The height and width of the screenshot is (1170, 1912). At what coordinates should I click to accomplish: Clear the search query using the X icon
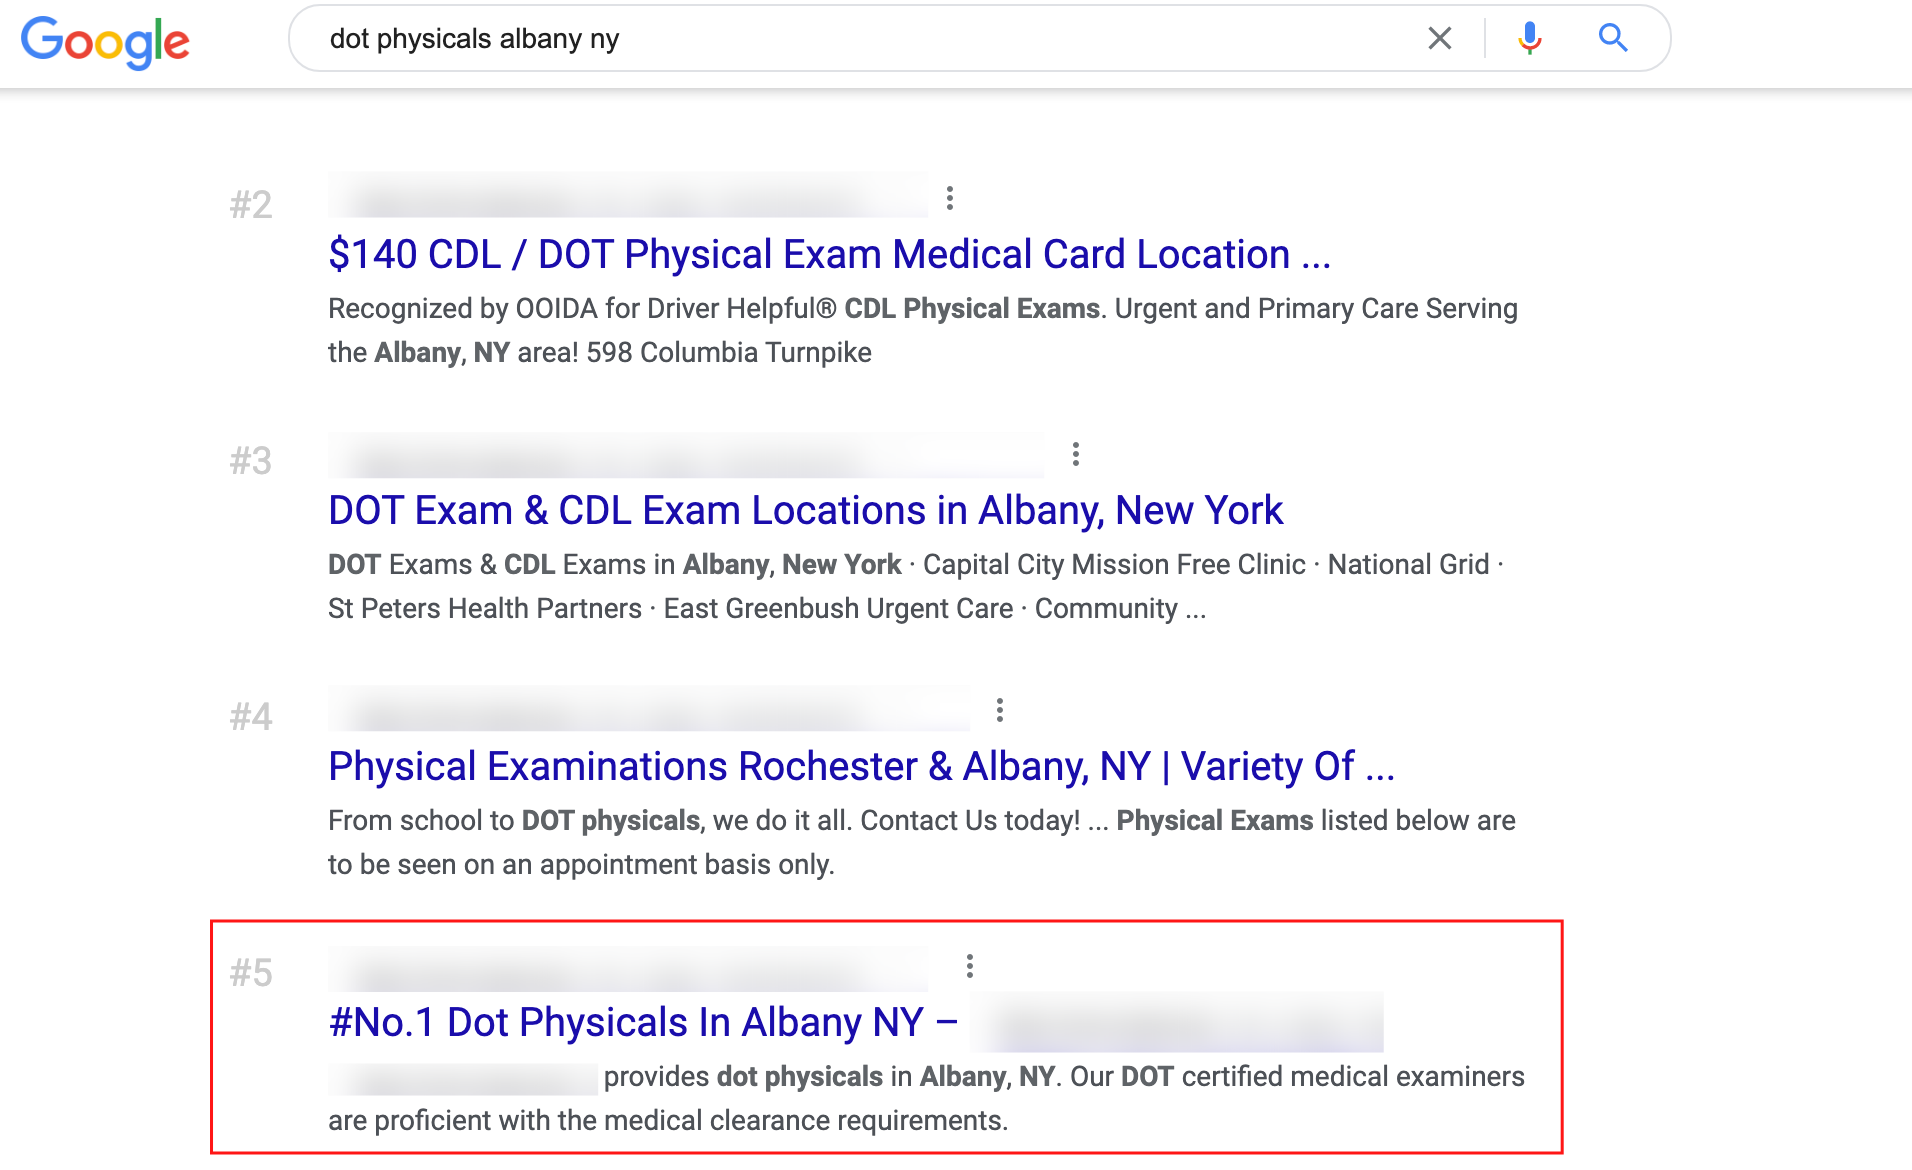tap(1440, 38)
